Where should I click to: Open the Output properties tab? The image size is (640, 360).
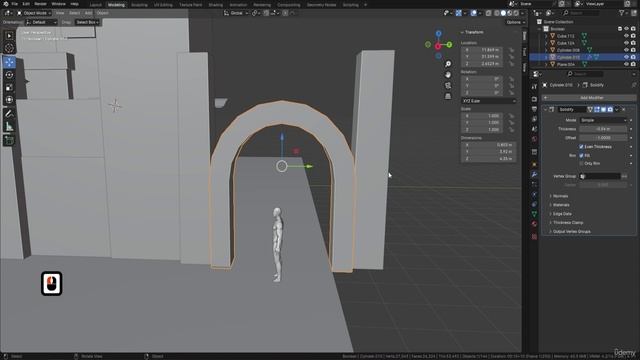pyautogui.click(x=534, y=109)
